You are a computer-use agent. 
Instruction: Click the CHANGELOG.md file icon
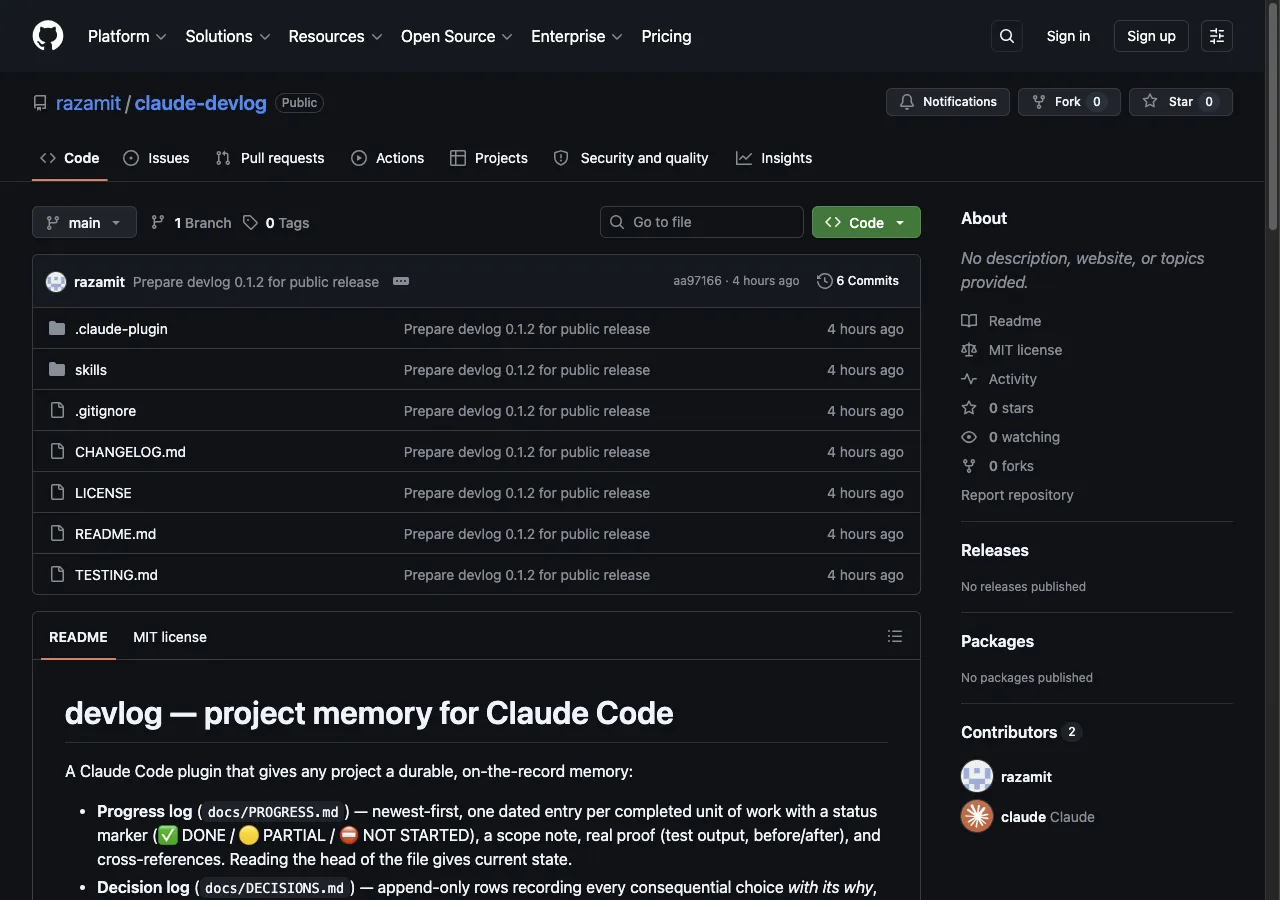tap(57, 451)
